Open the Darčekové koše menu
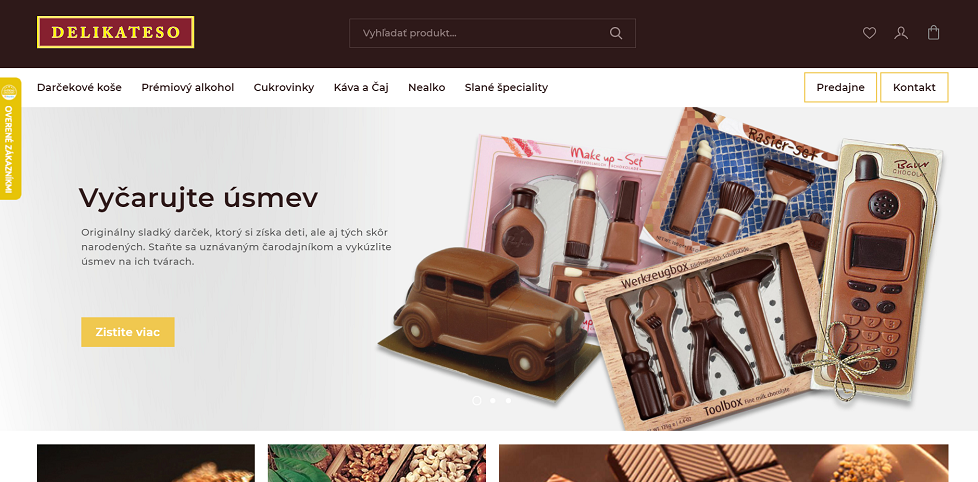978x482 pixels. click(x=79, y=87)
